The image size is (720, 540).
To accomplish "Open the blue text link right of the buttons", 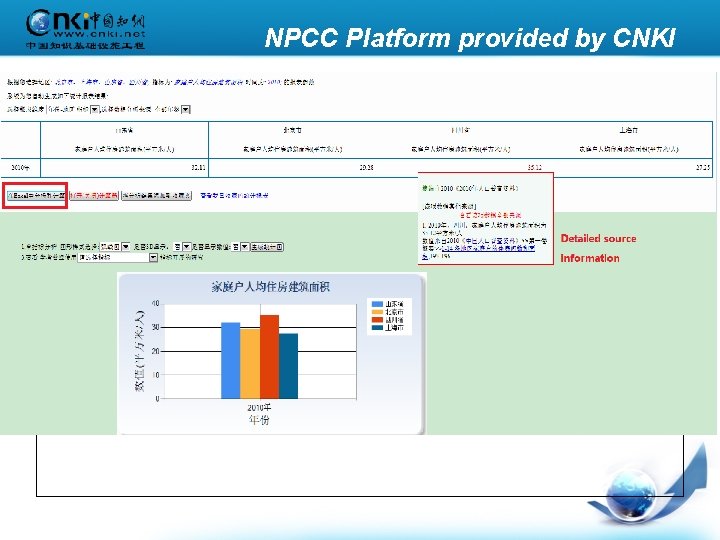I will (x=234, y=196).
